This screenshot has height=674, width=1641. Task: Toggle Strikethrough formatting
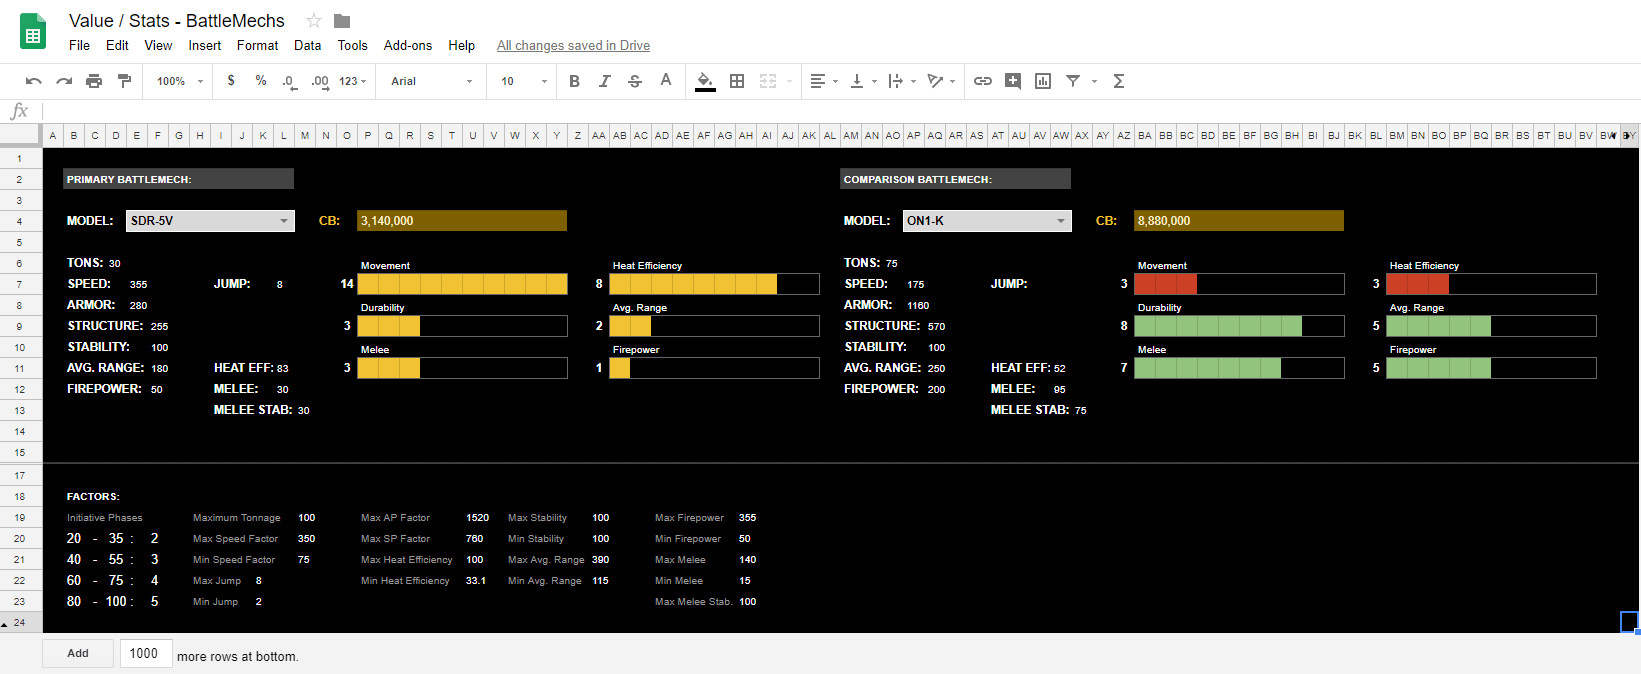(x=635, y=81)
